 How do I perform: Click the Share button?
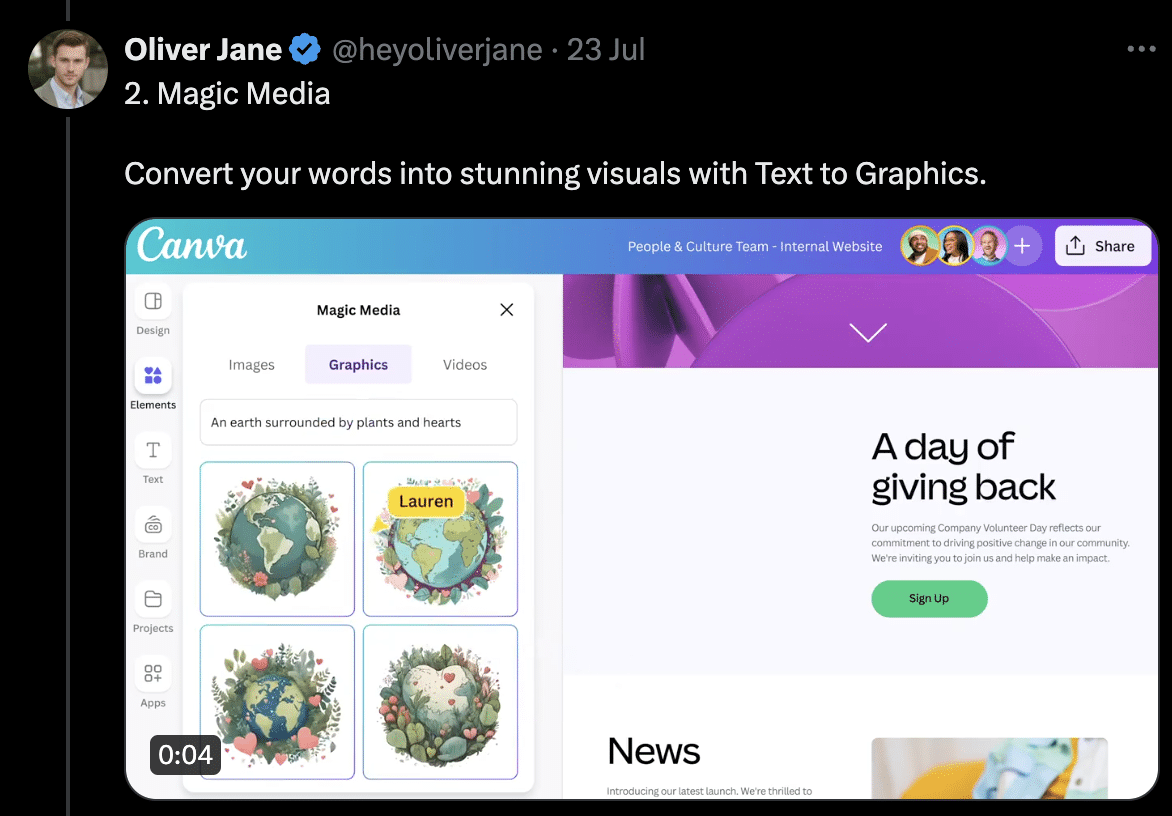pos(1102,245)
